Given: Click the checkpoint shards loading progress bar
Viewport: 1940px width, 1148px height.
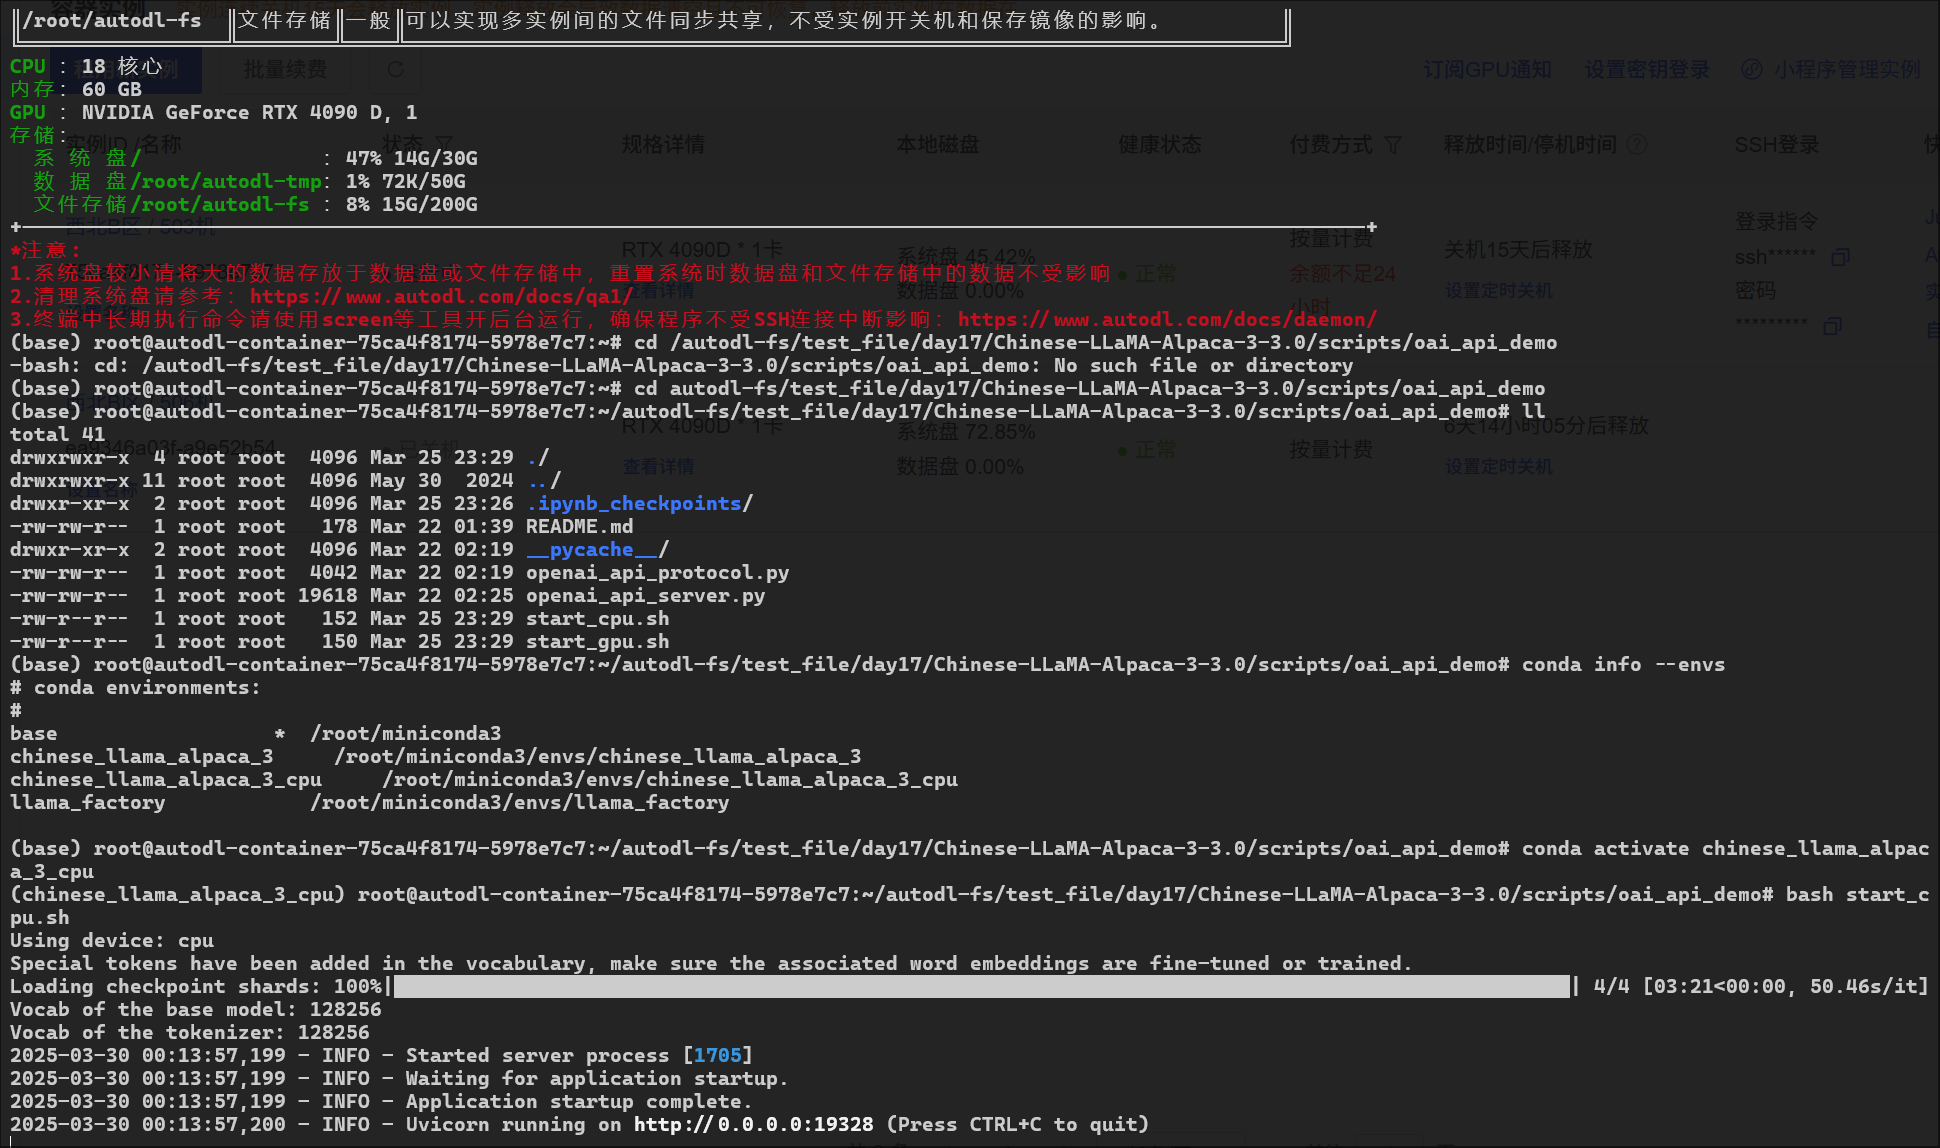Looking at the screenshot, I should click(981, 986).
